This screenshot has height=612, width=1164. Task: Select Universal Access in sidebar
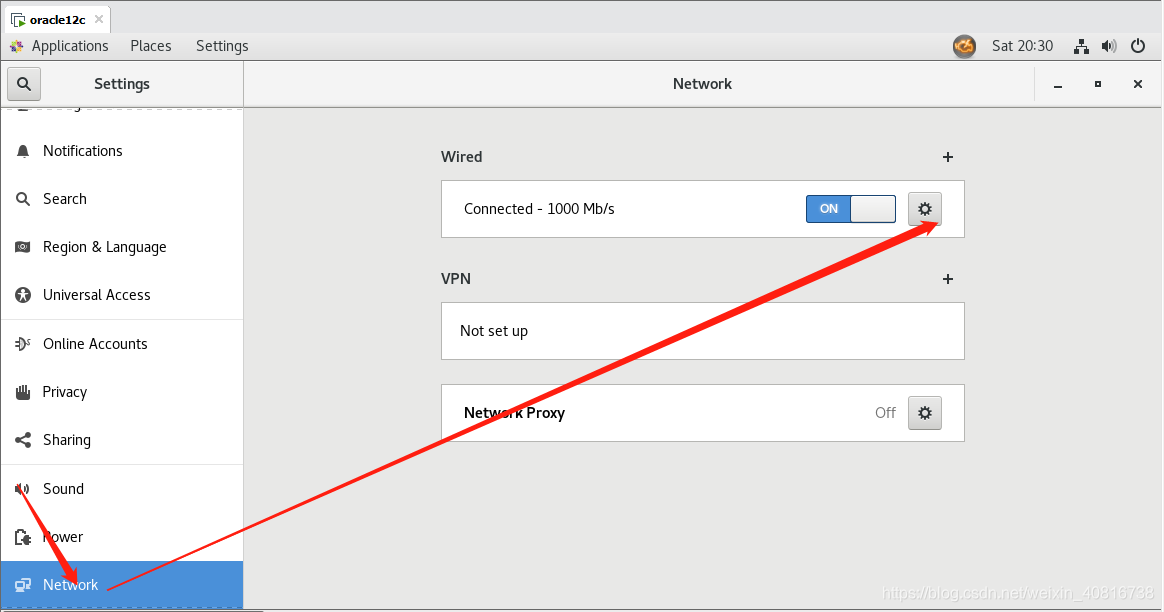122,295
